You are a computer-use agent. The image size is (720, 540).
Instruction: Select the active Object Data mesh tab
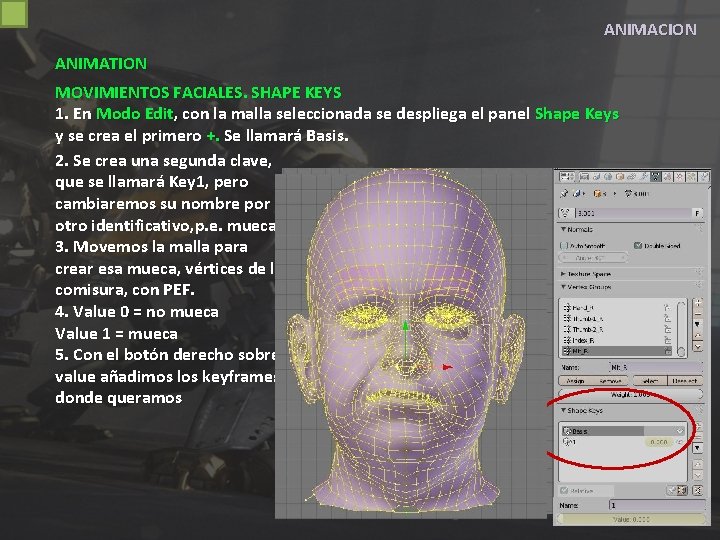point(656,177)
